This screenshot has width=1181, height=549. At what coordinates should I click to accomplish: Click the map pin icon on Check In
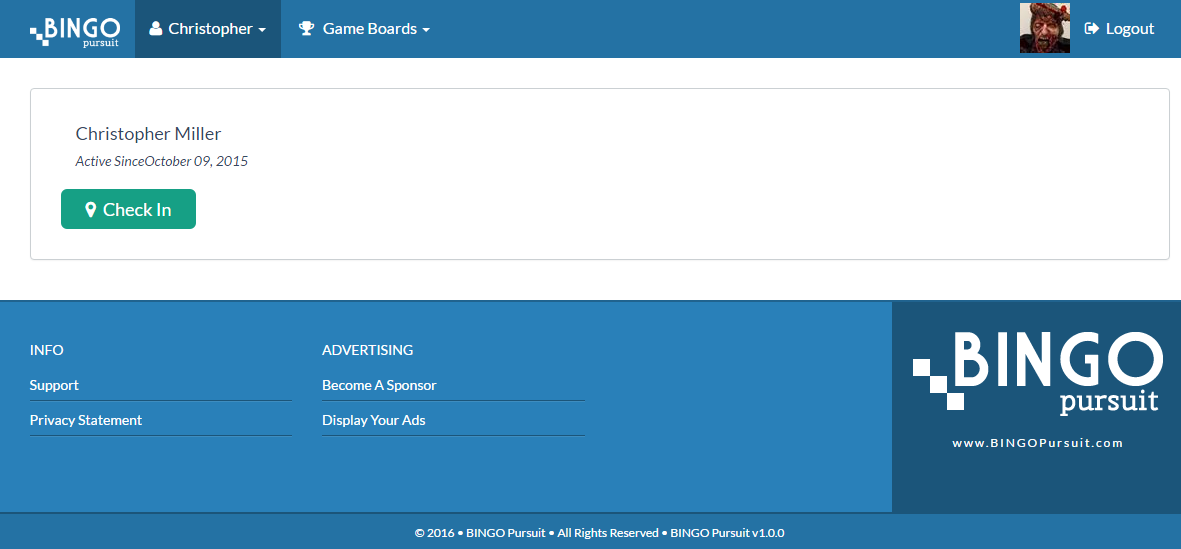click(90, 210)
